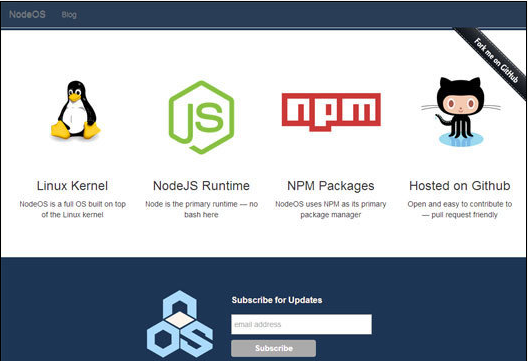The image size is (528, 361).
Task: Open the NodeOS home link in navbar
Action: point(27,14)
